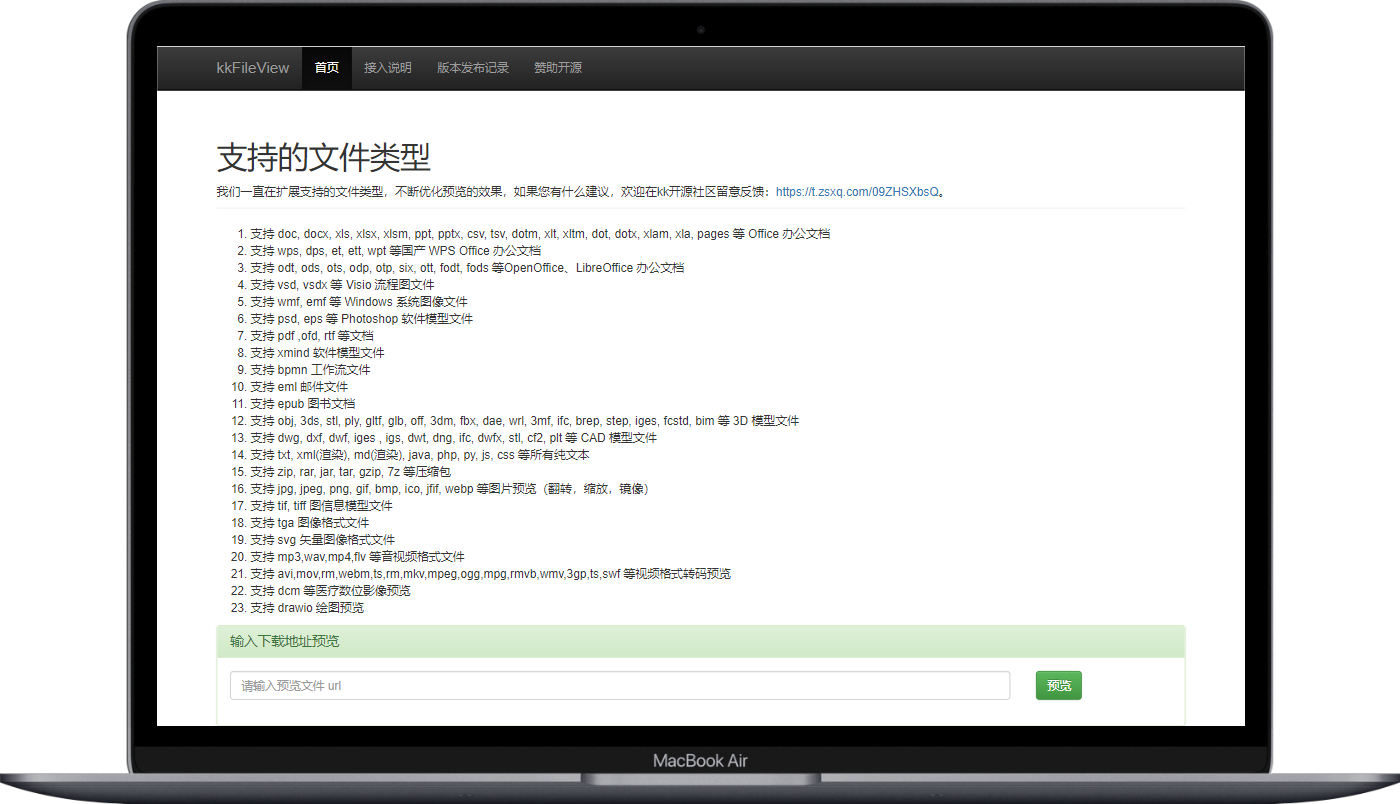Select the drawio 绘图预览 line
The width and height of the screenshot is (1400, 804).
coord(307,608)
